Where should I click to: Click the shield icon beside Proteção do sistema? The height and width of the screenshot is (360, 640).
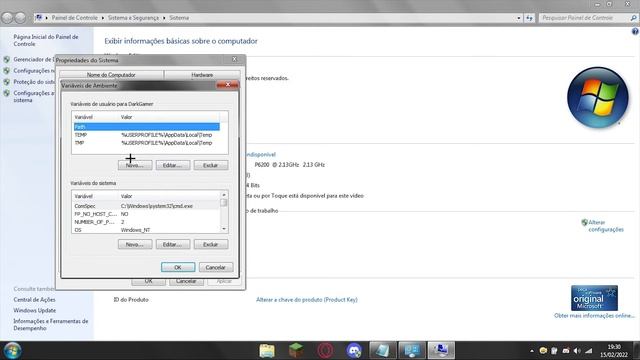[7, 82]
